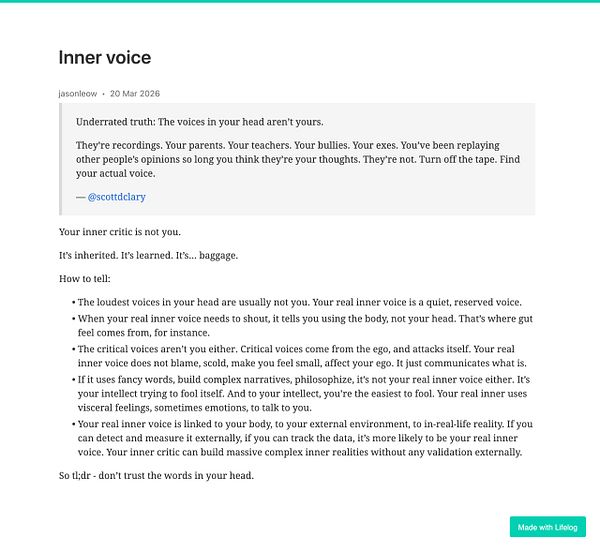
Task: Click the bullet about "The loudest voices"
Action: click(299, 302)
